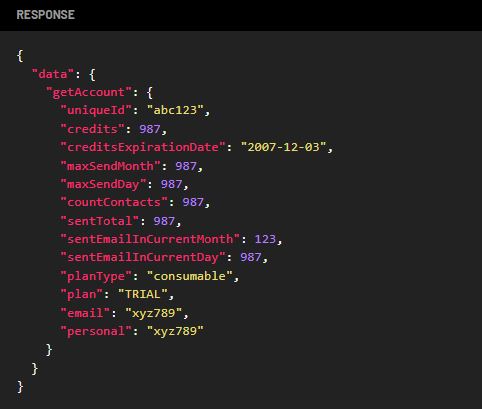Click the "email" key
Viewport: 482px width, 409px height.
(85, 313)
